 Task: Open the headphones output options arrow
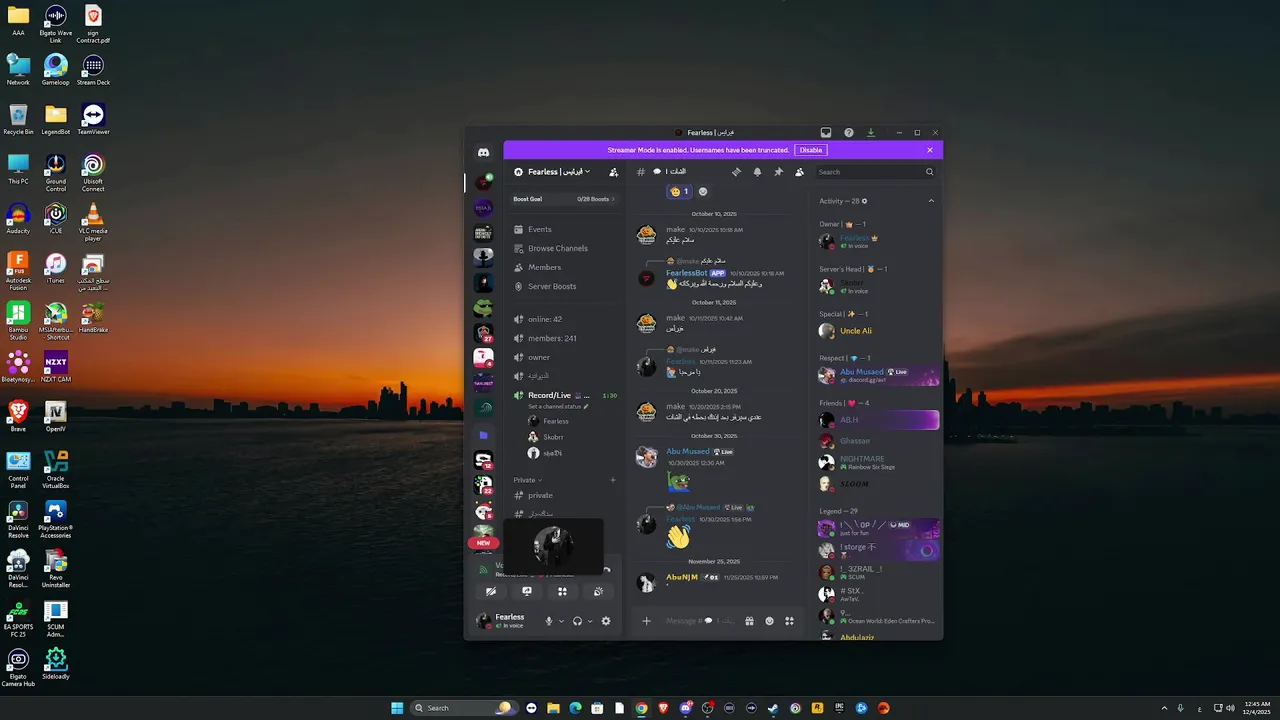[590, 621]
